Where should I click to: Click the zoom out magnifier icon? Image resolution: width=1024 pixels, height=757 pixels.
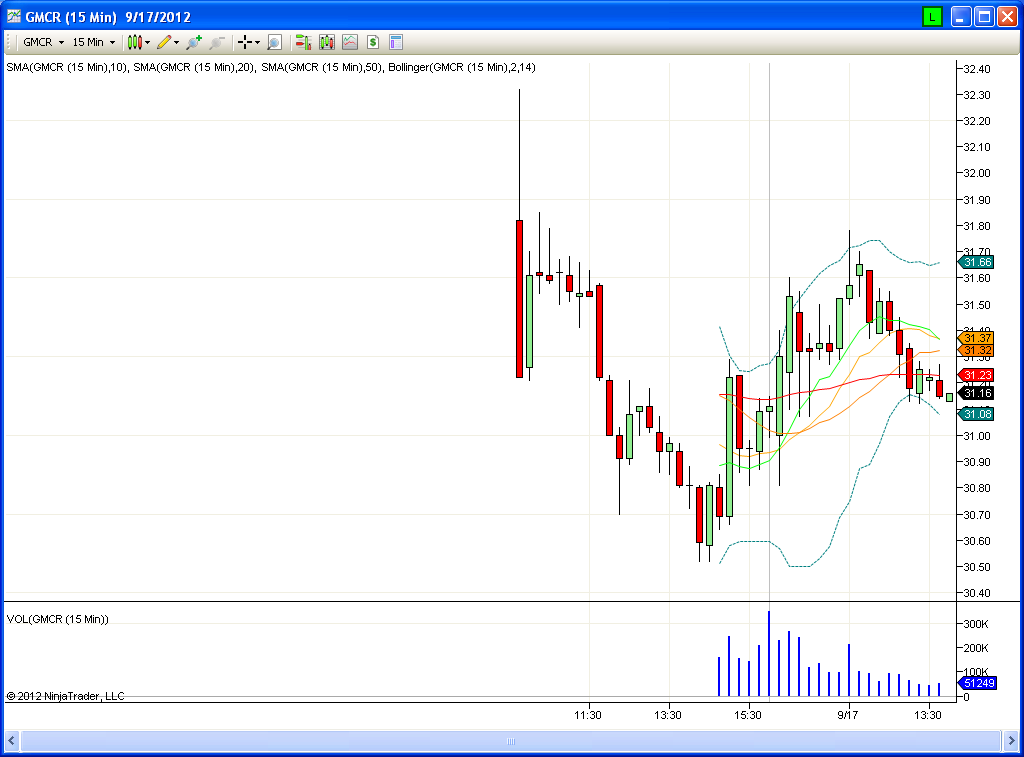pos(217,42)
